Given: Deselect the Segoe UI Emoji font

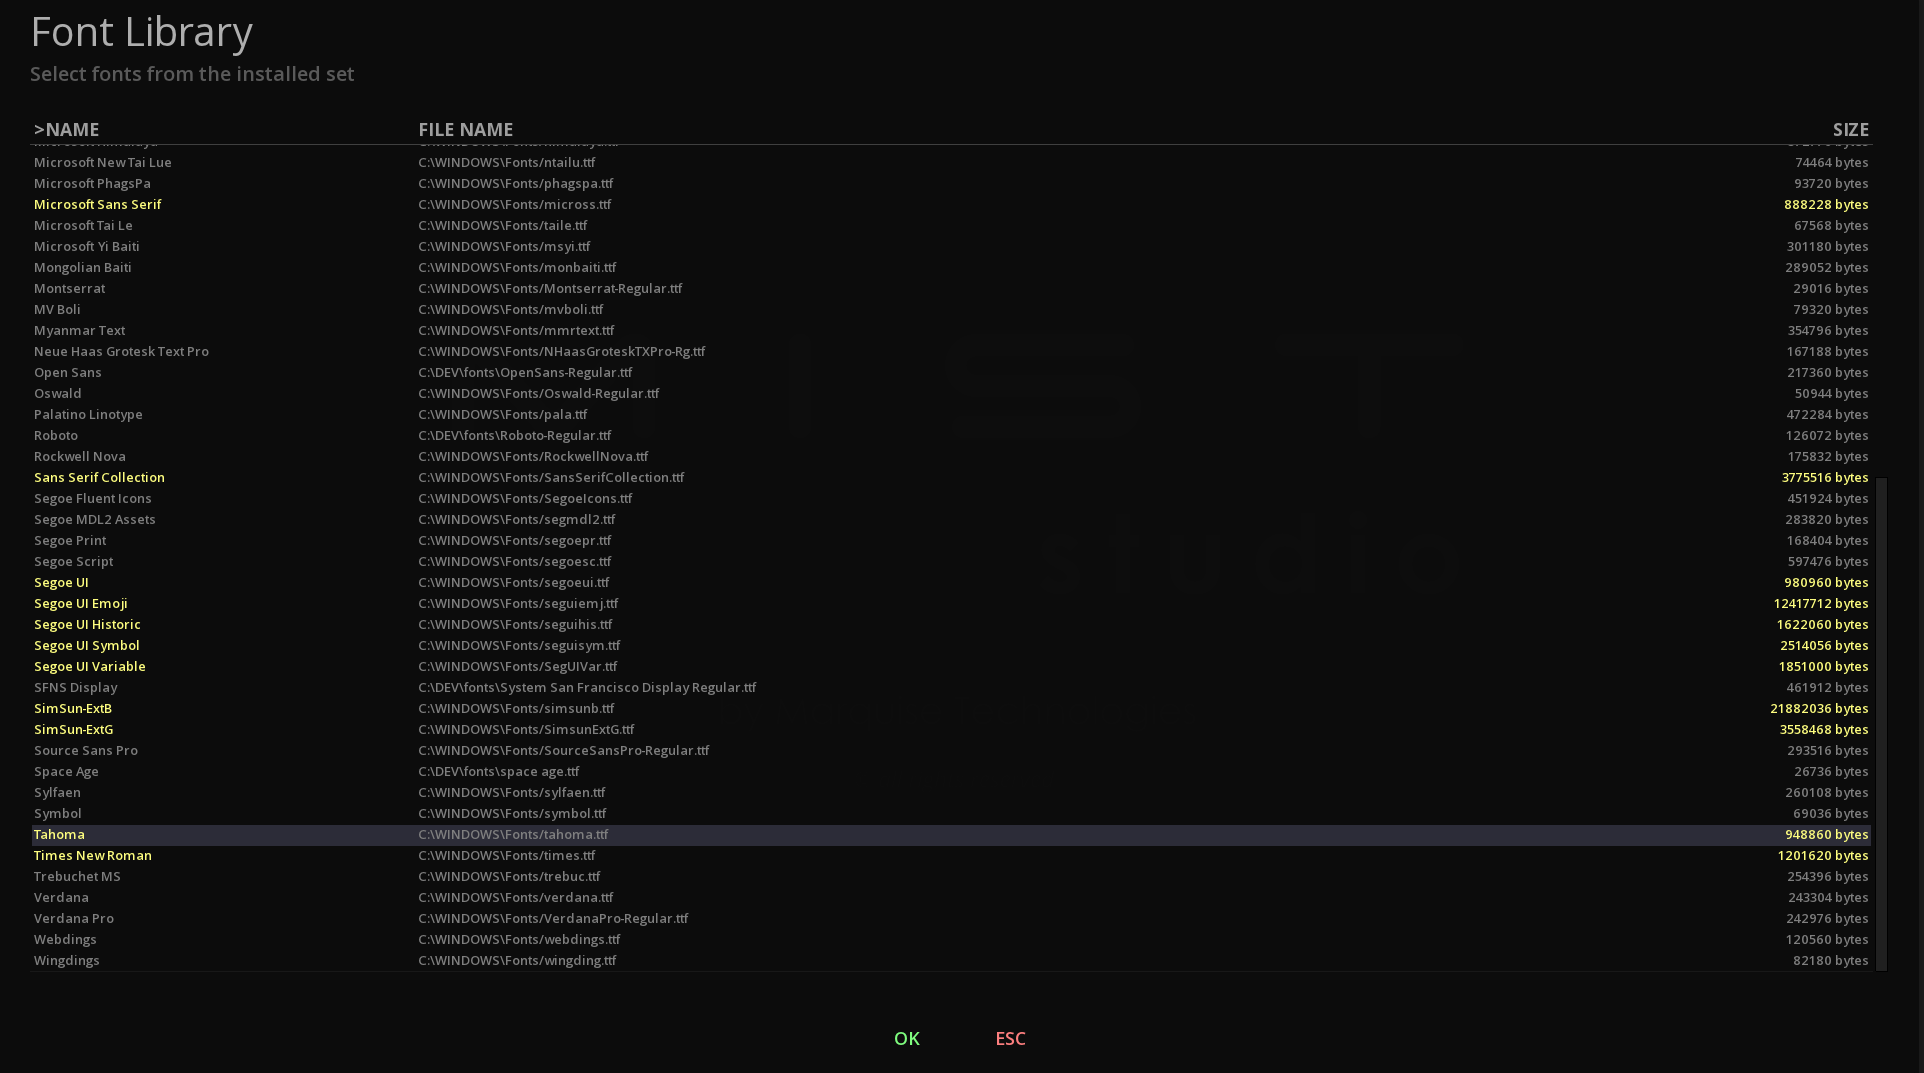Looking at the screenshot, I should [x=951, y=603].
